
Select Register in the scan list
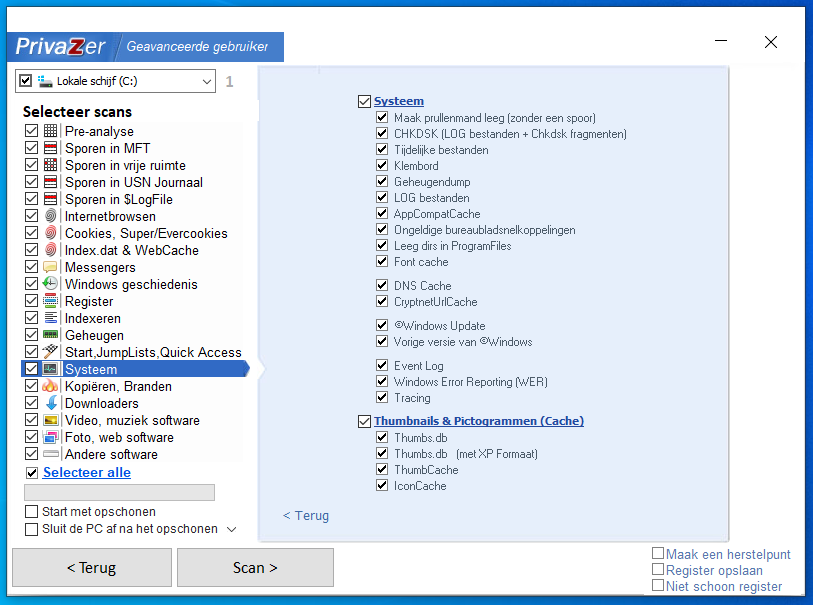coord(89,301)
